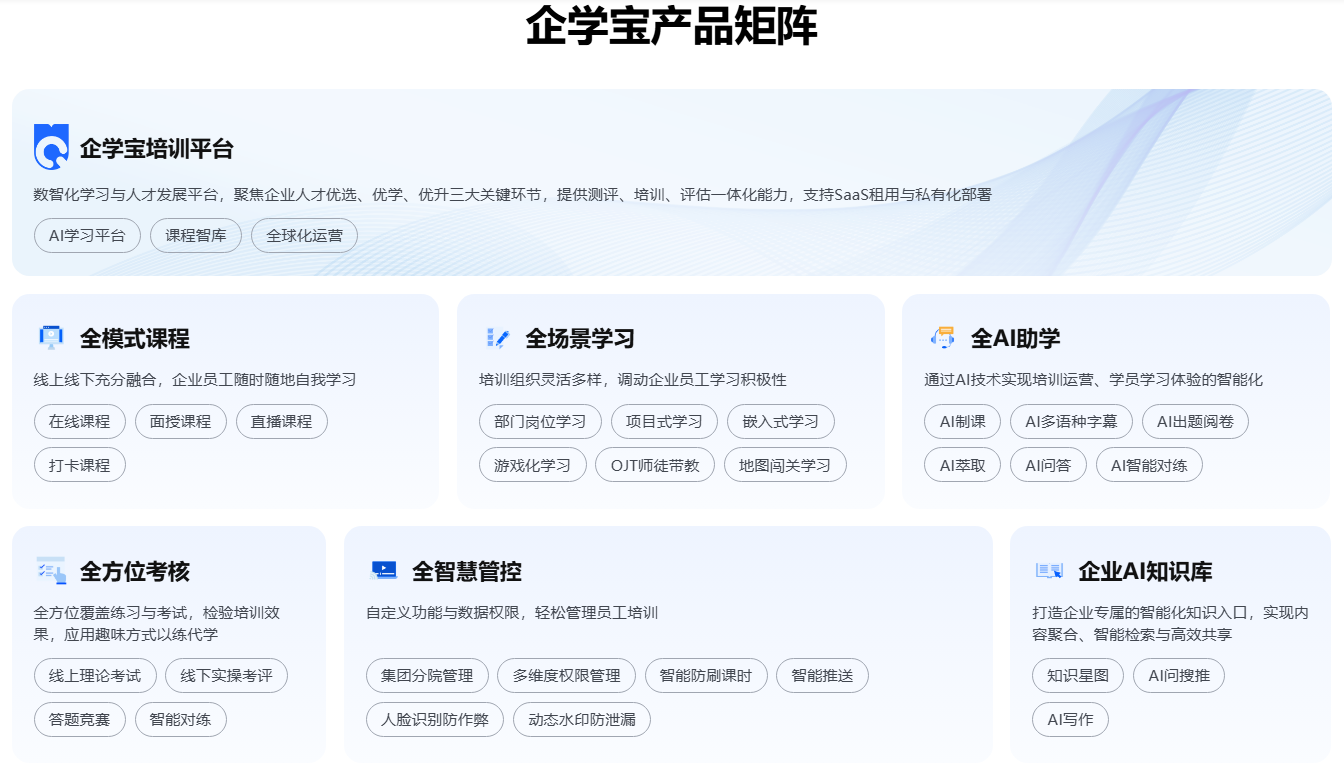Screen dimensions: 1344x775
Task: Open the 企学宝培训平台 heading link
Action: [x=157, y=149]
